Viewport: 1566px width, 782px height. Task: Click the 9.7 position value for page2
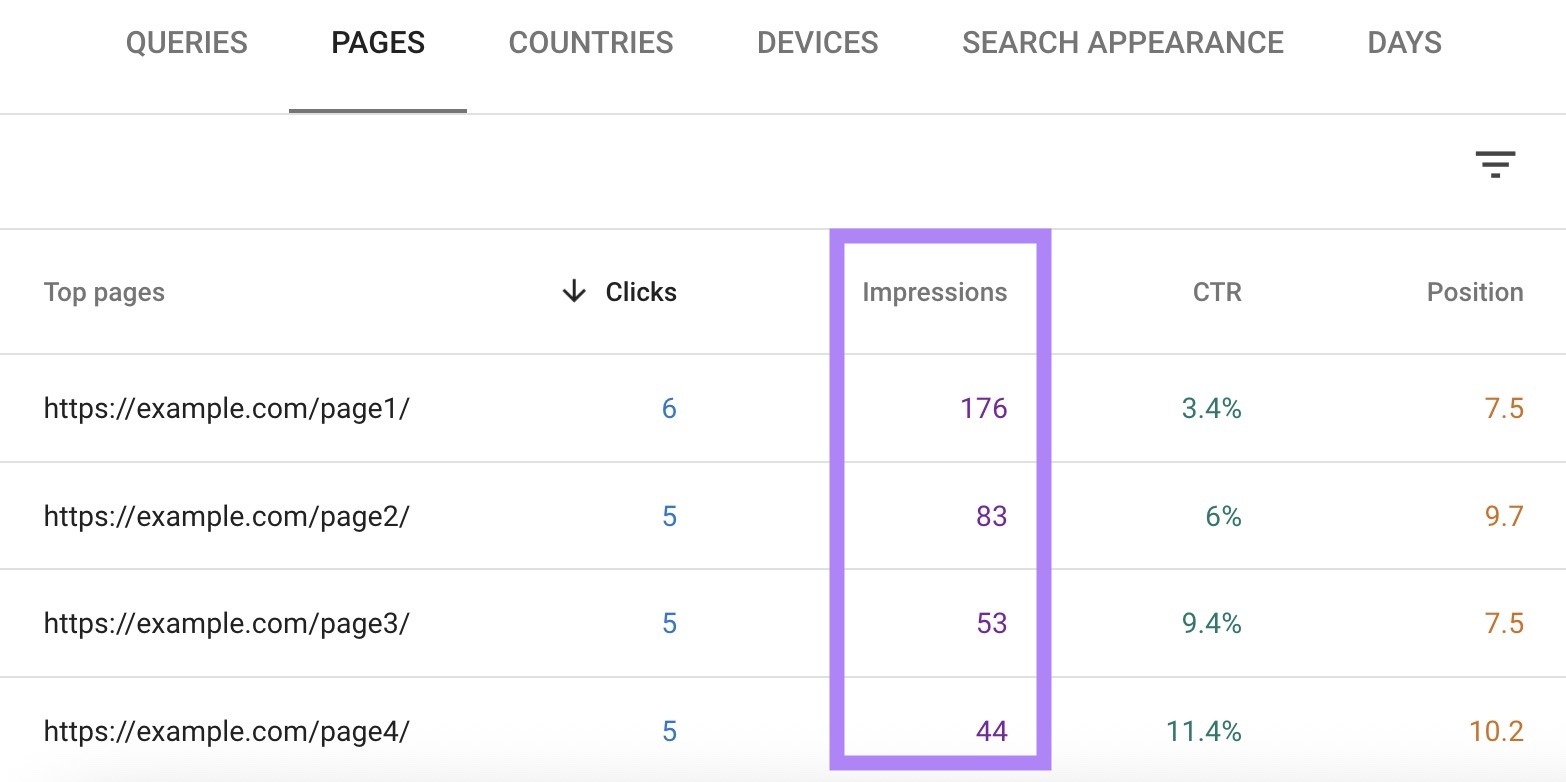click(x=1505, y=516)
